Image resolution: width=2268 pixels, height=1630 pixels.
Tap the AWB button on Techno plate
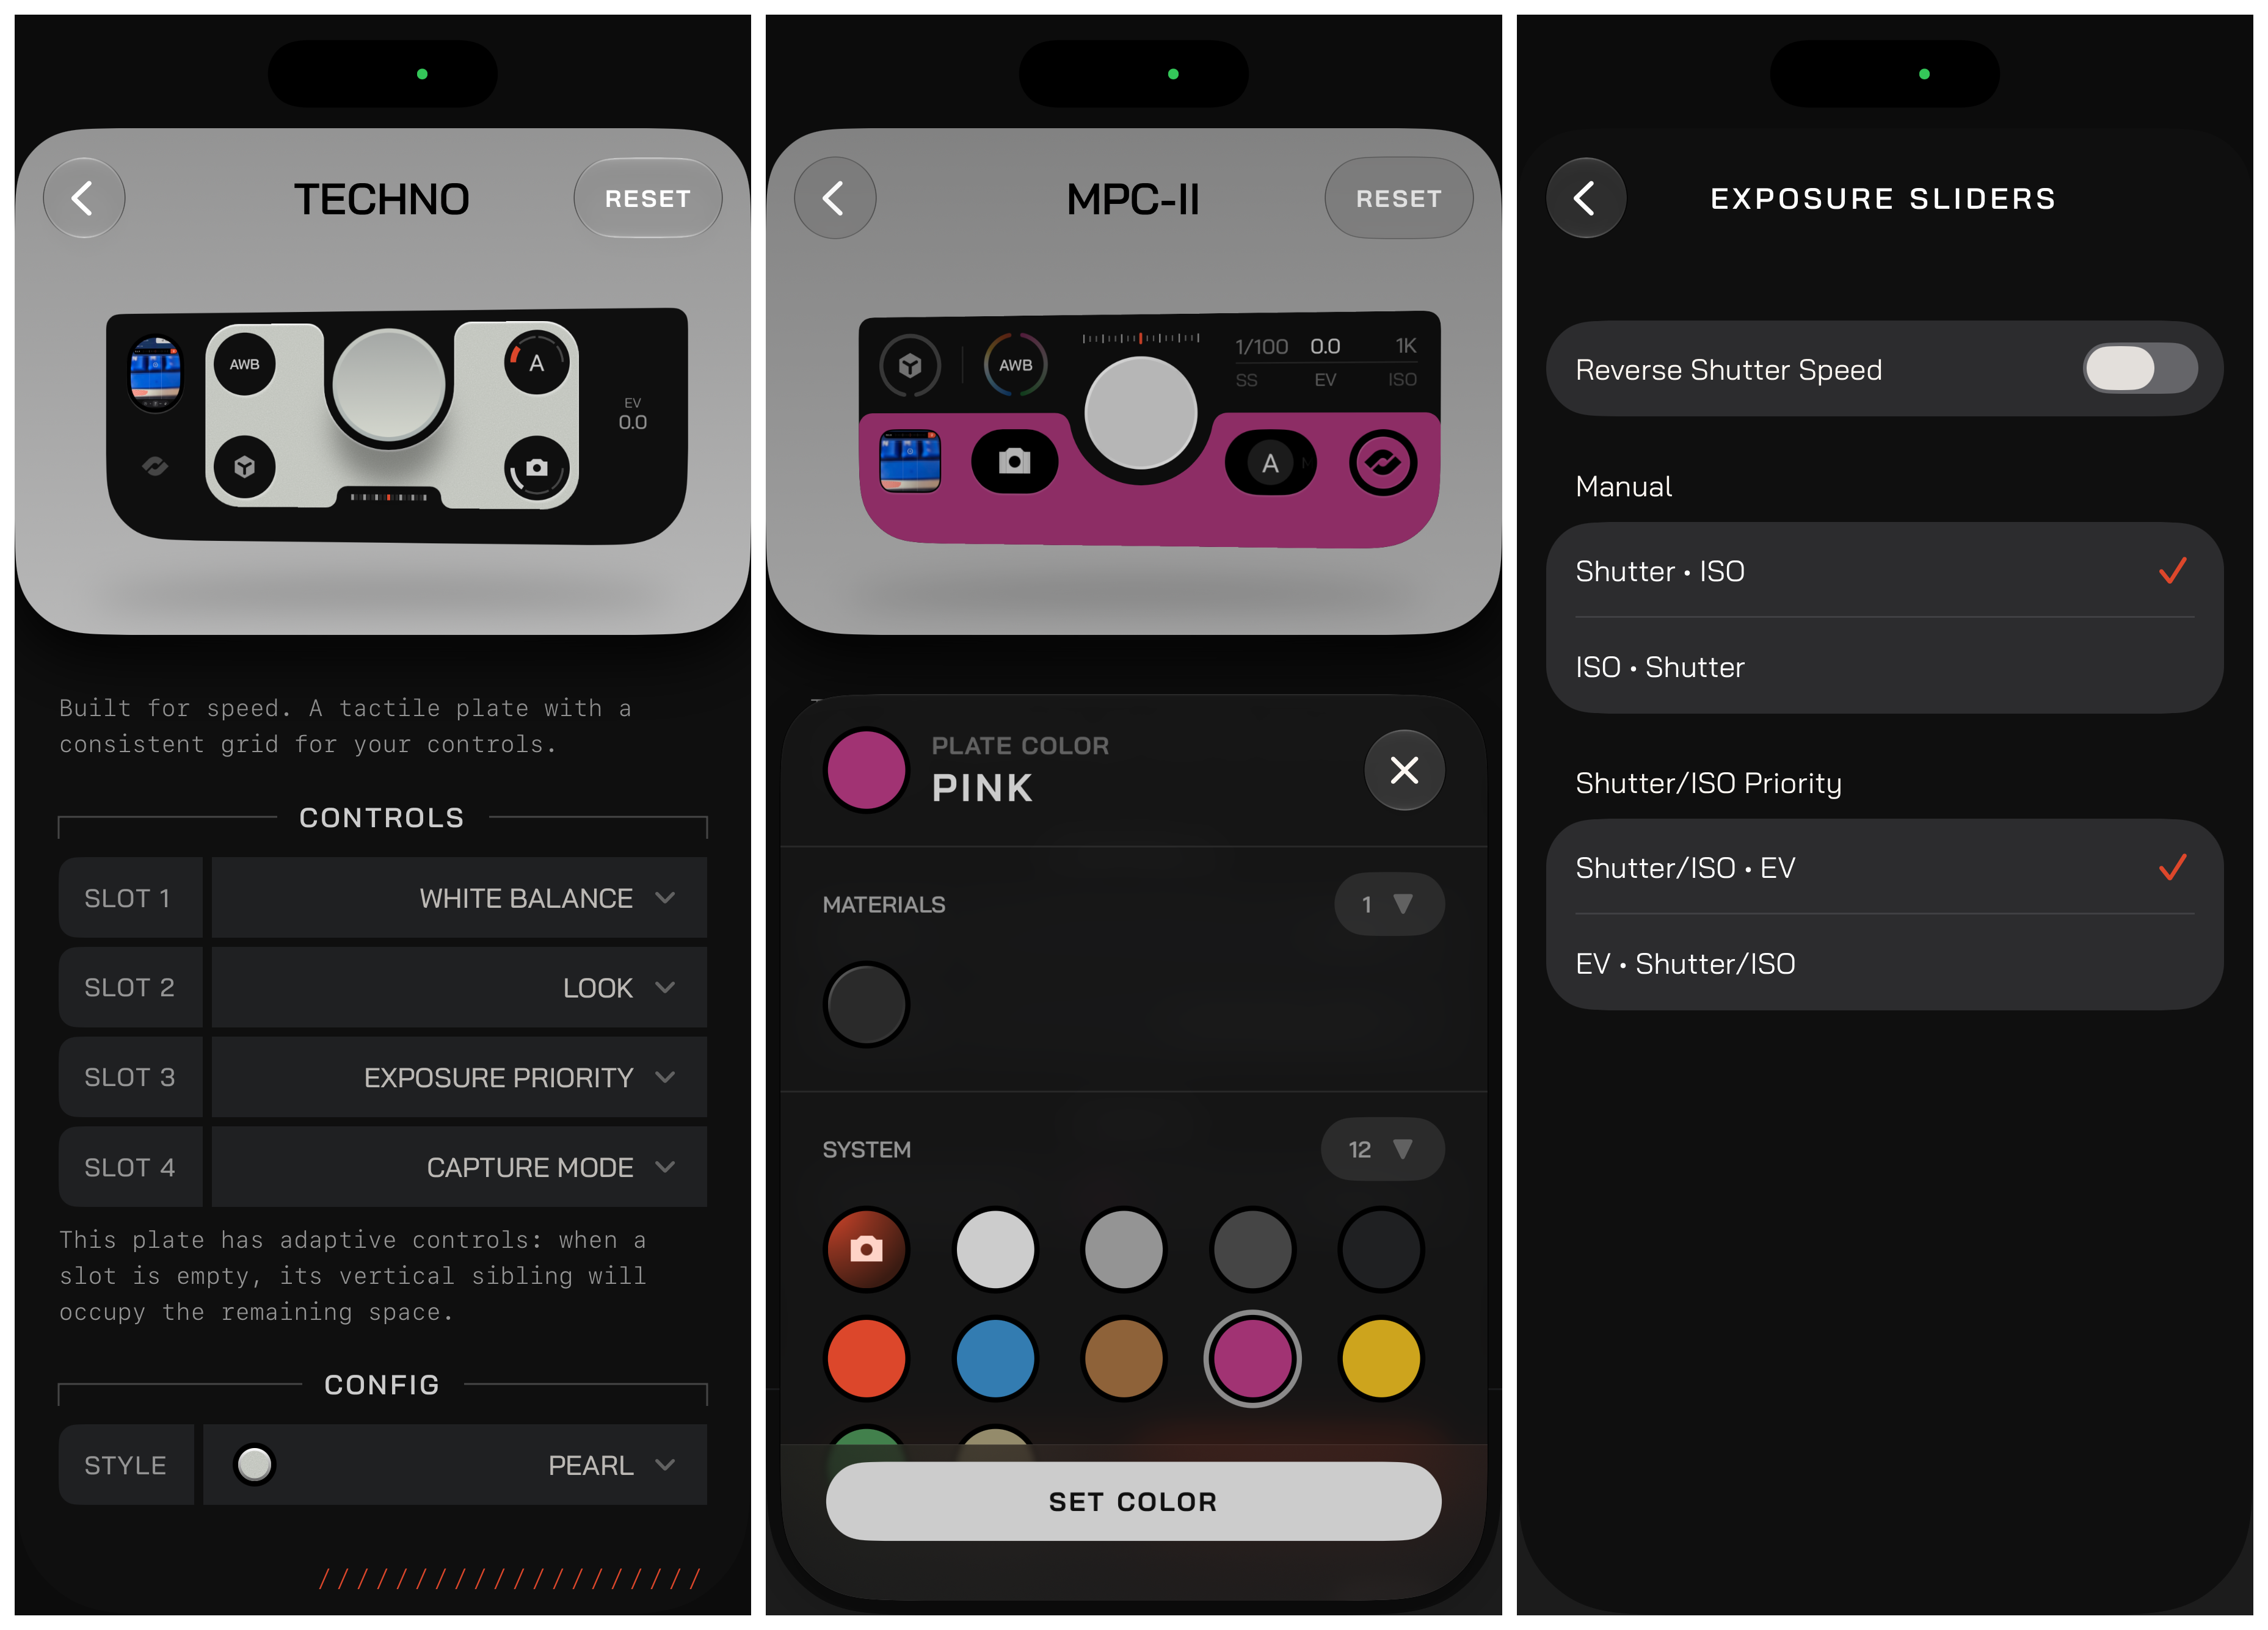pos(244,364)
